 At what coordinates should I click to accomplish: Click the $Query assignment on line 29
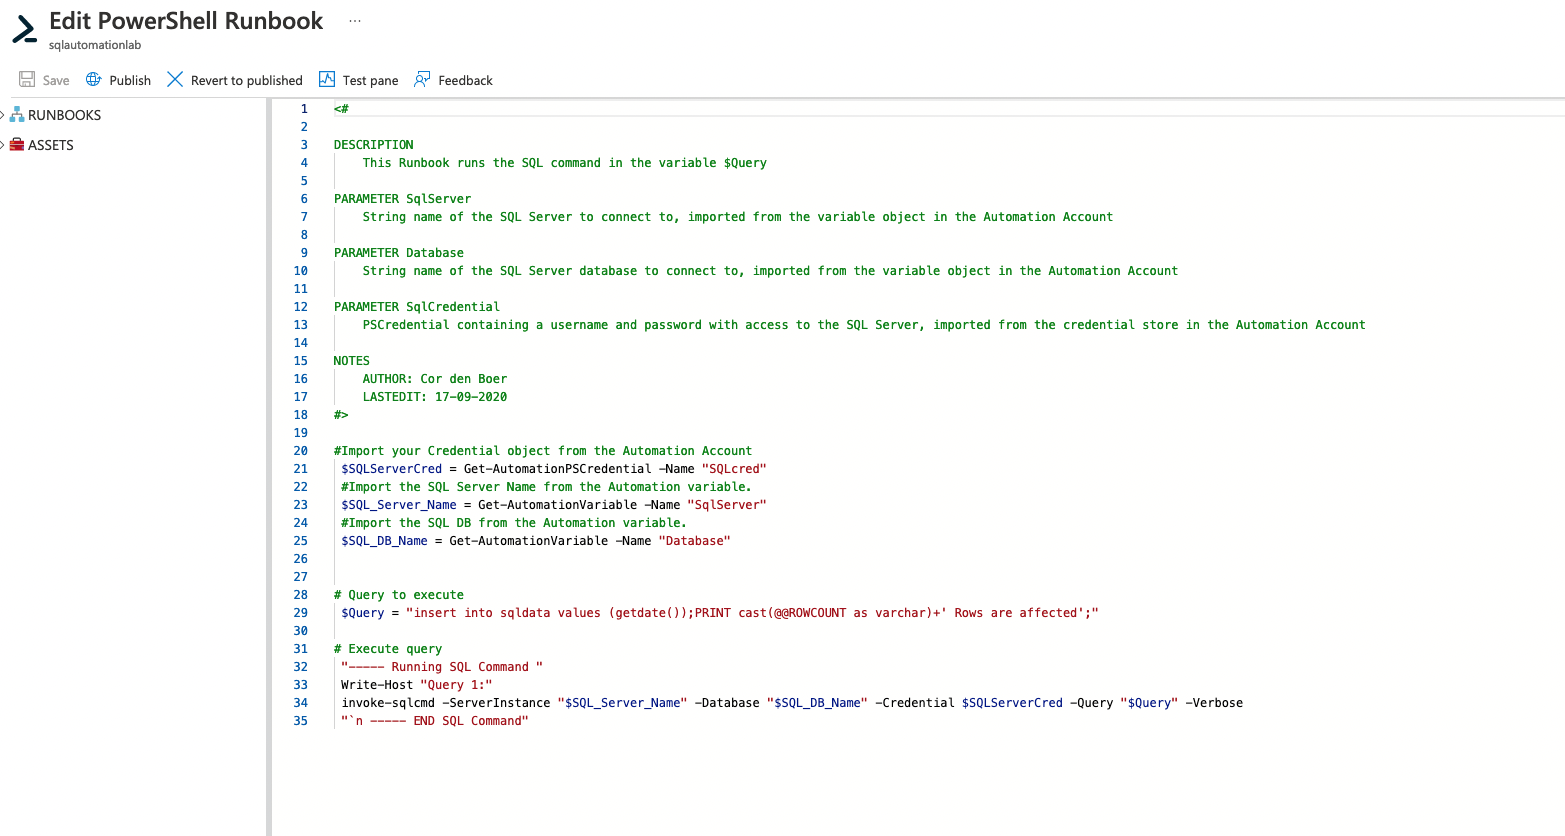[x=362, y=613]
